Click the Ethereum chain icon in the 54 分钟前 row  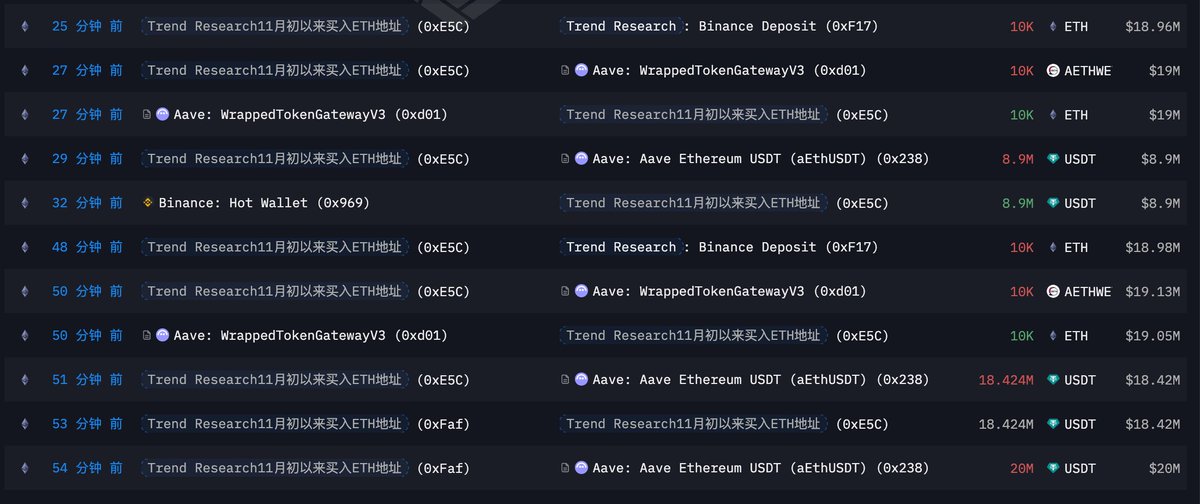pyautogui.click(x=26, y=468)
